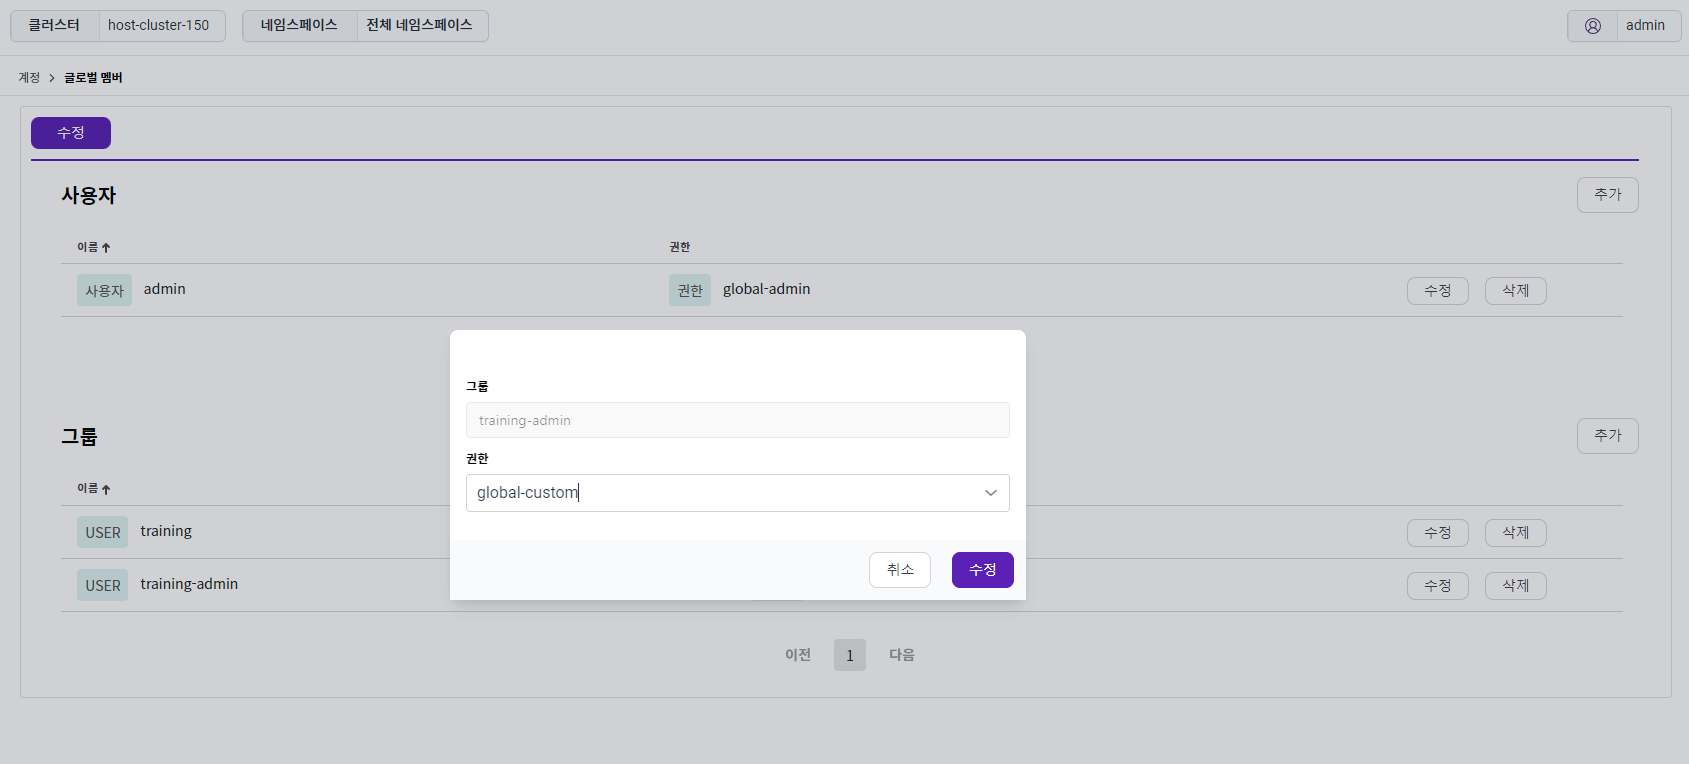Viewport: 1689px width, 764px height.
Task: Click the 사용자 tag beside admin
Action: tap(105, 290)
